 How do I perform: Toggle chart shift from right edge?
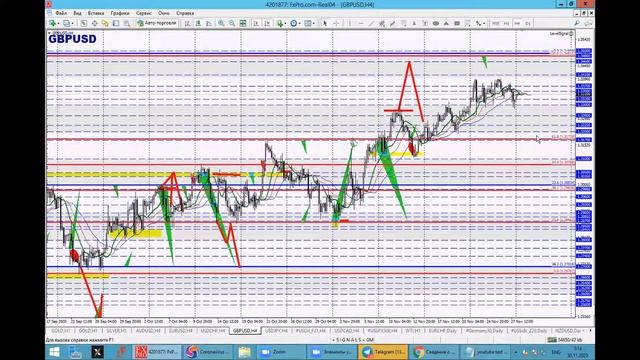[x=267, y=23]
